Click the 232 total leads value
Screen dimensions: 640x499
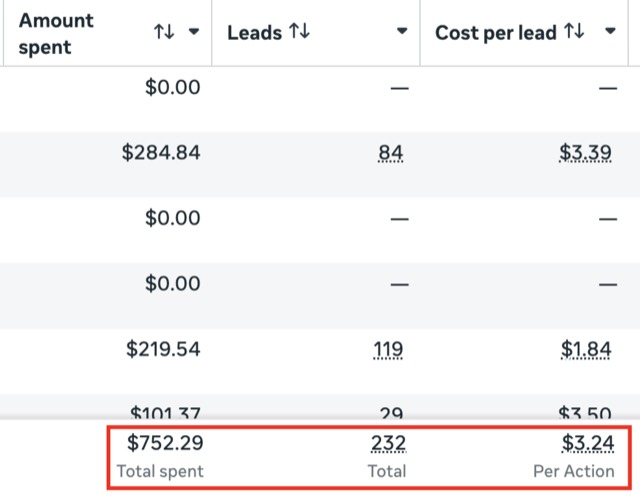pos(388,443)
